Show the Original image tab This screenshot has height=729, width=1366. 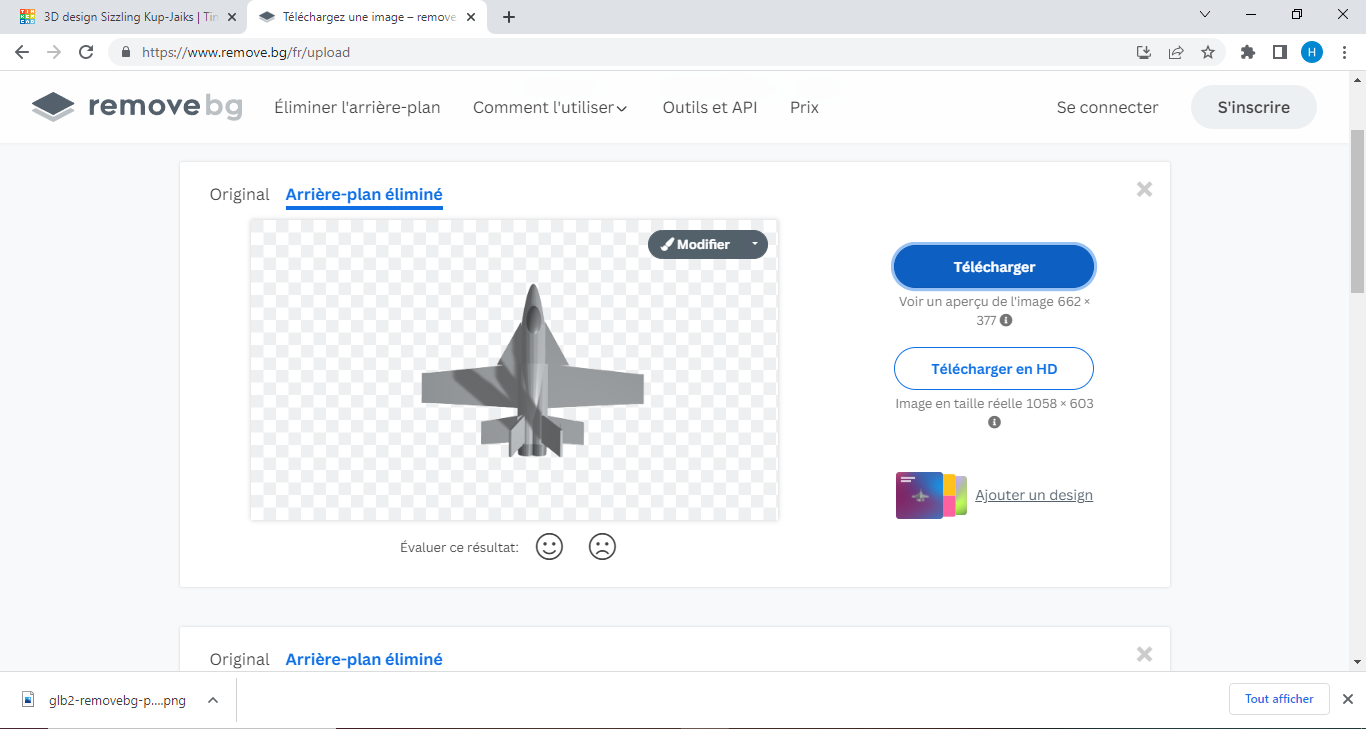pyautogui.click(x=240, y=194)
